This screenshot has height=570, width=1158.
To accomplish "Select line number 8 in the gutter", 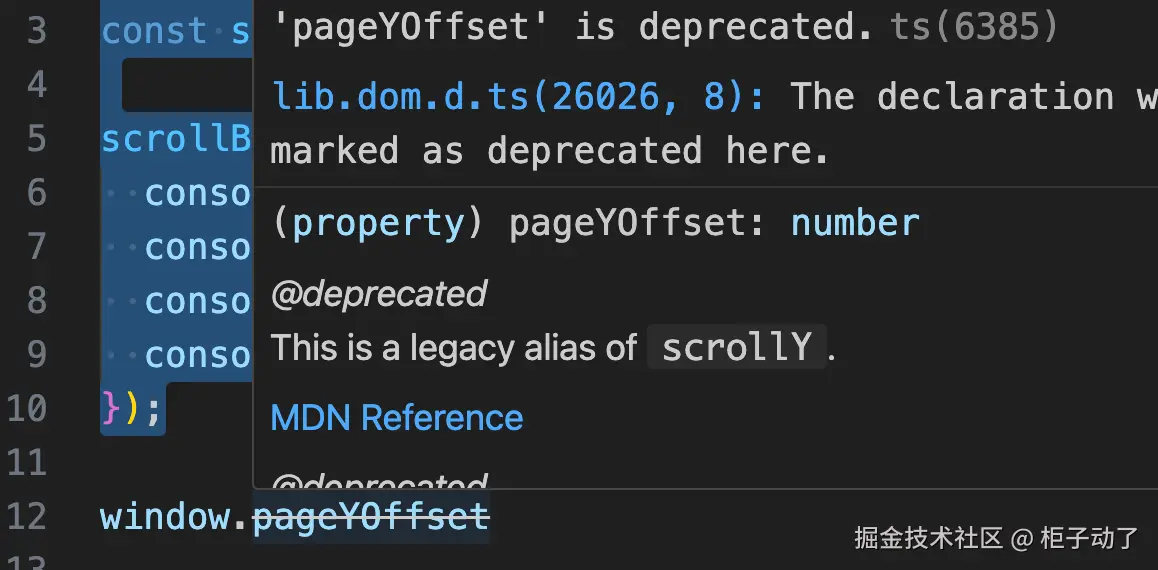I will coord(36,301).
